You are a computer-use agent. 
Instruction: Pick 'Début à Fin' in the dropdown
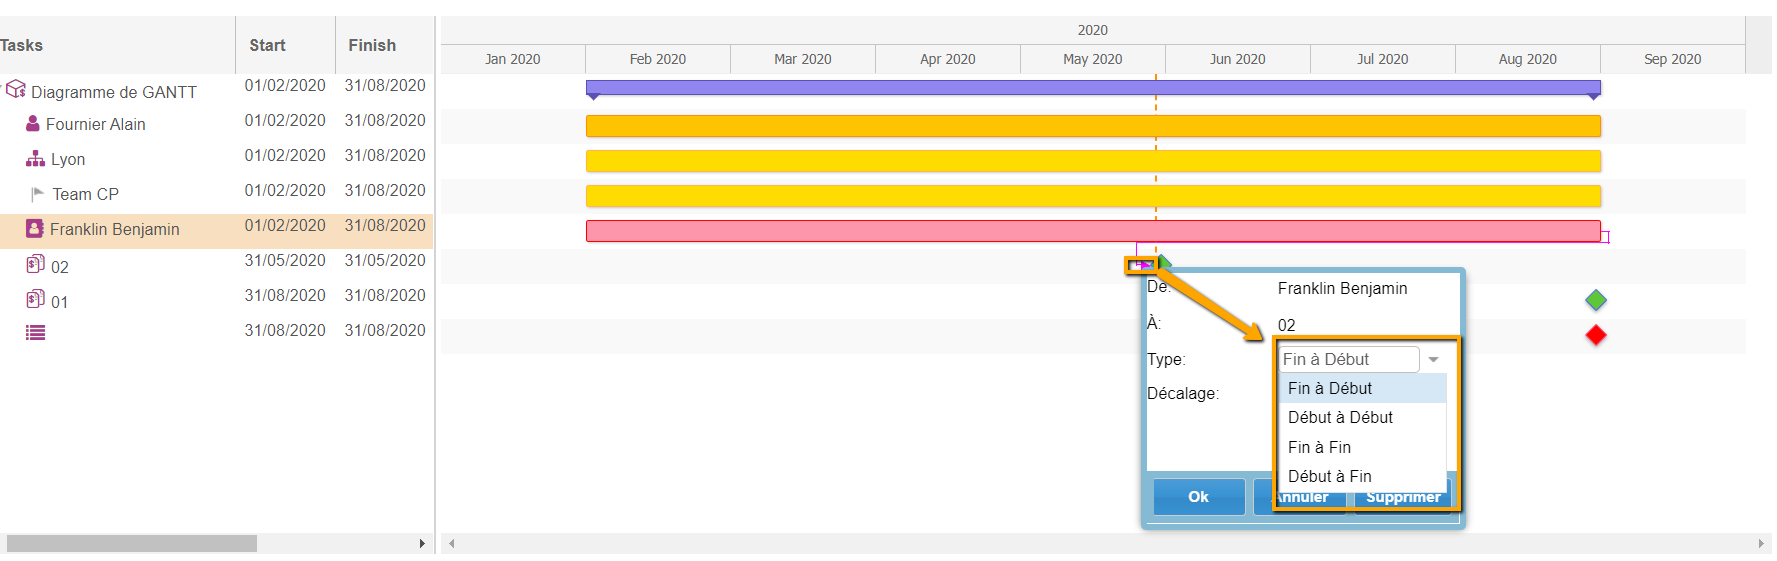click(x=1329, y=477)
